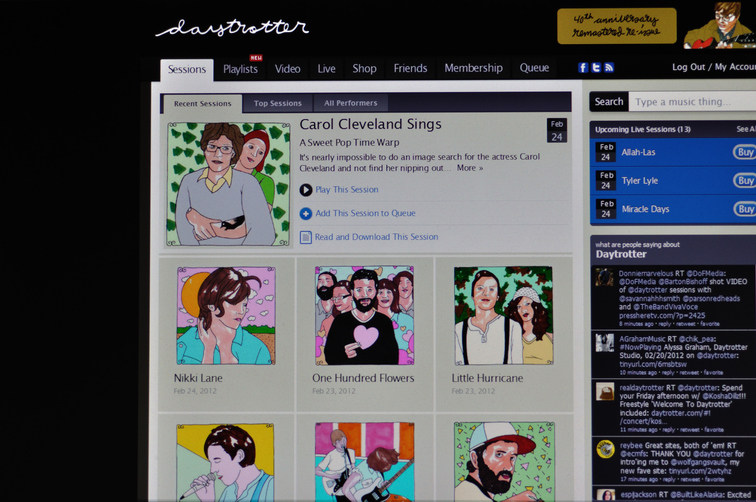Image resolution: width=756 pixels, height=502 pixels.
Task: Click the Log Out link
Action: [688, 67]
